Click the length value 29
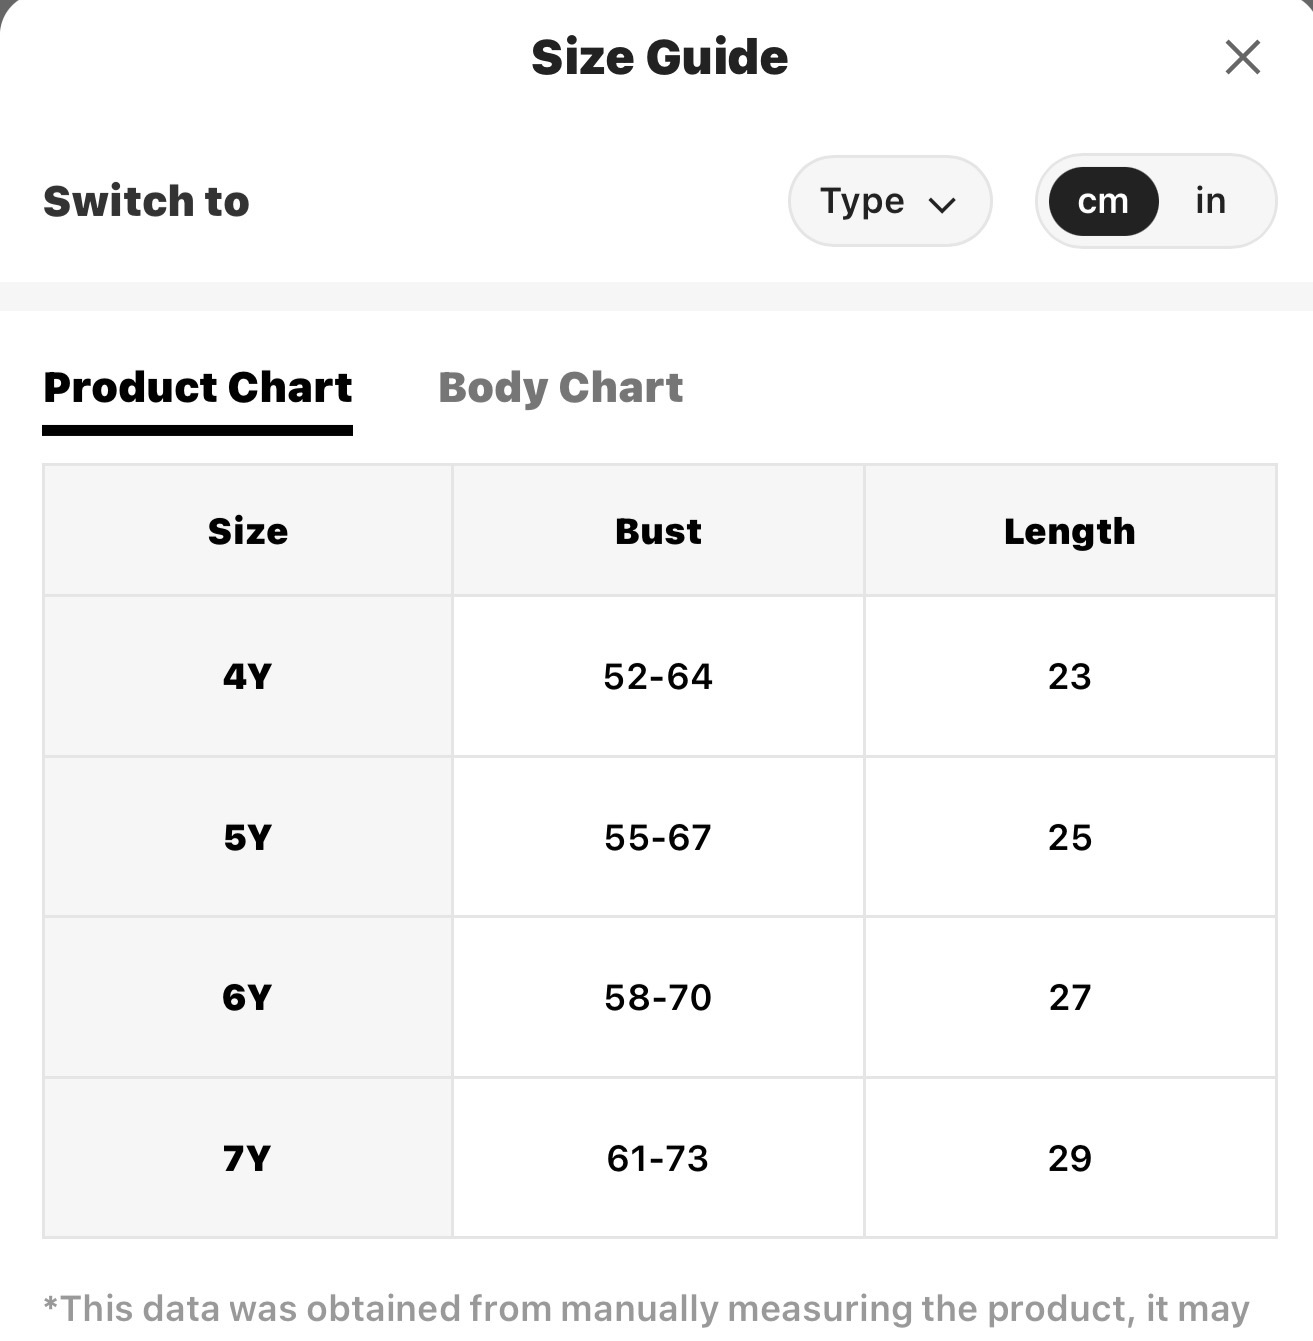 pos(1070,1159)
